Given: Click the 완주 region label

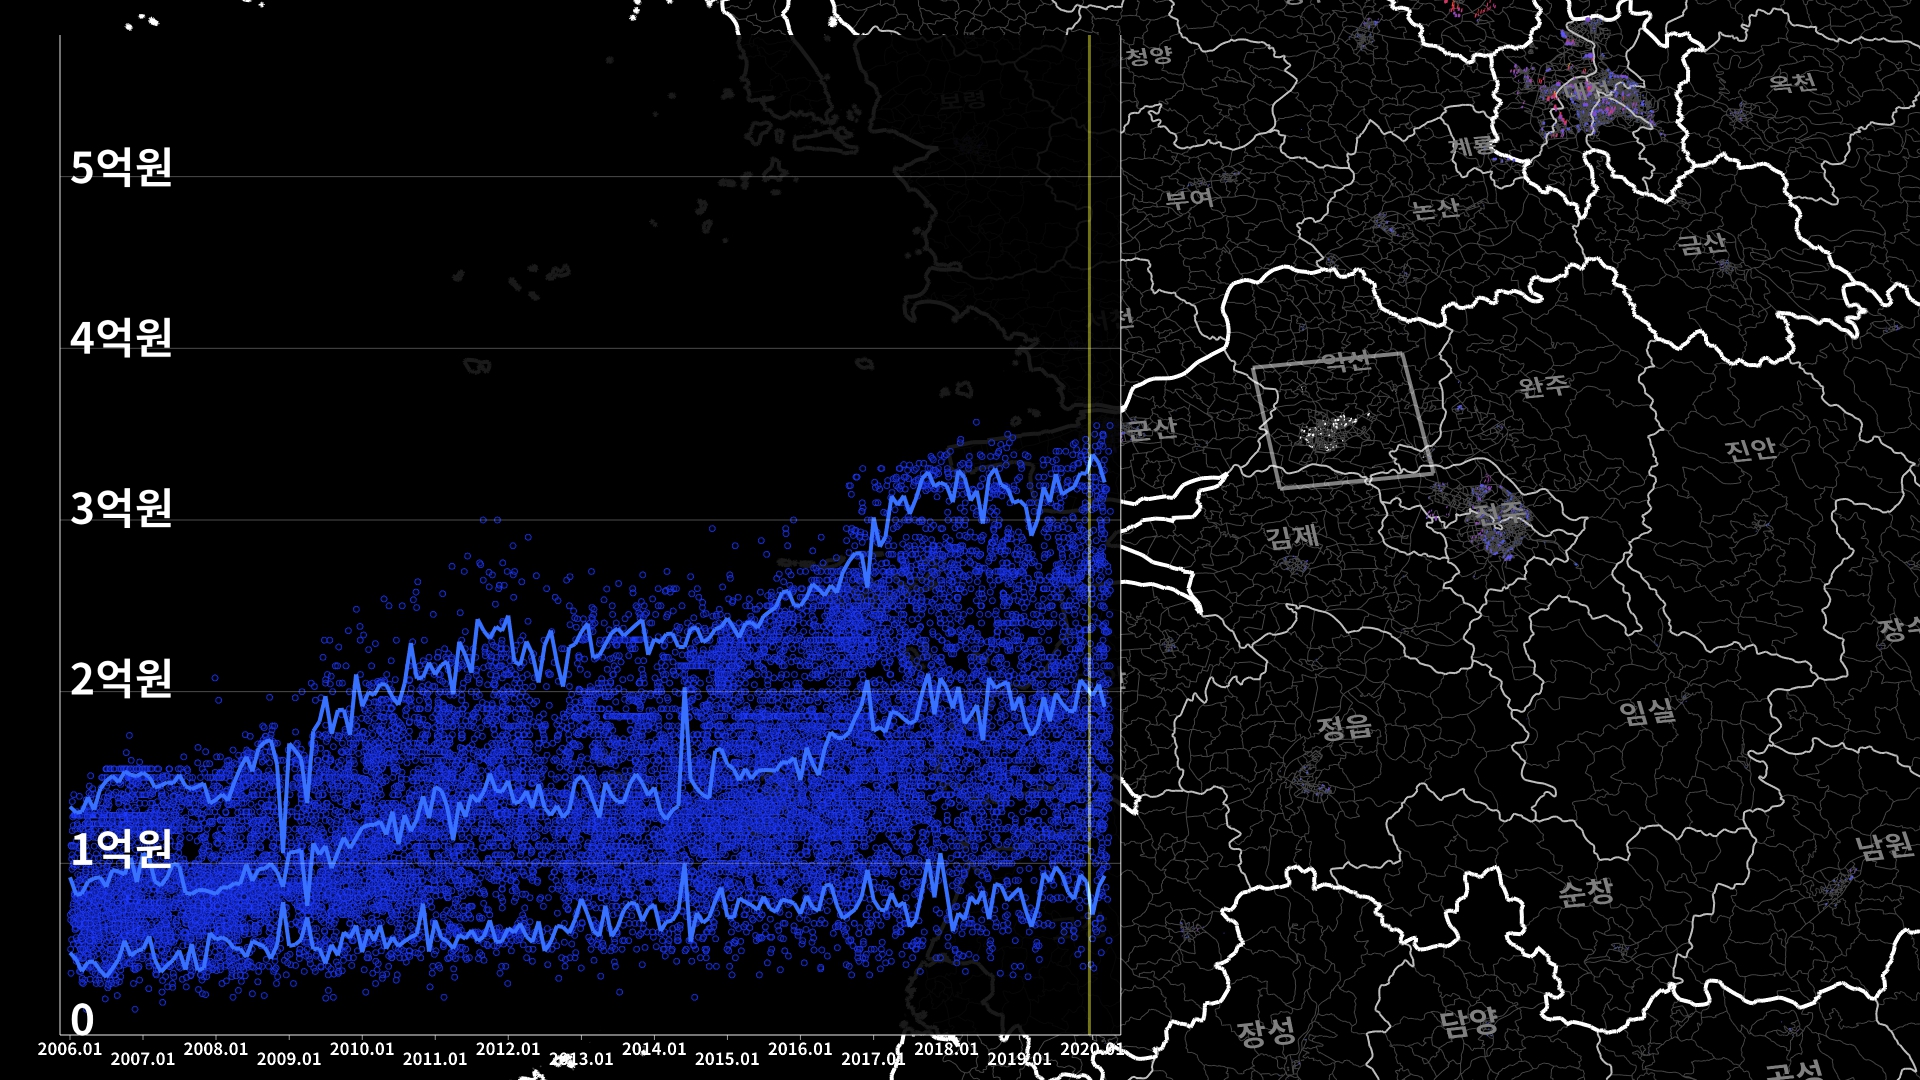Looking at the screenshot, I should 1543,385.
